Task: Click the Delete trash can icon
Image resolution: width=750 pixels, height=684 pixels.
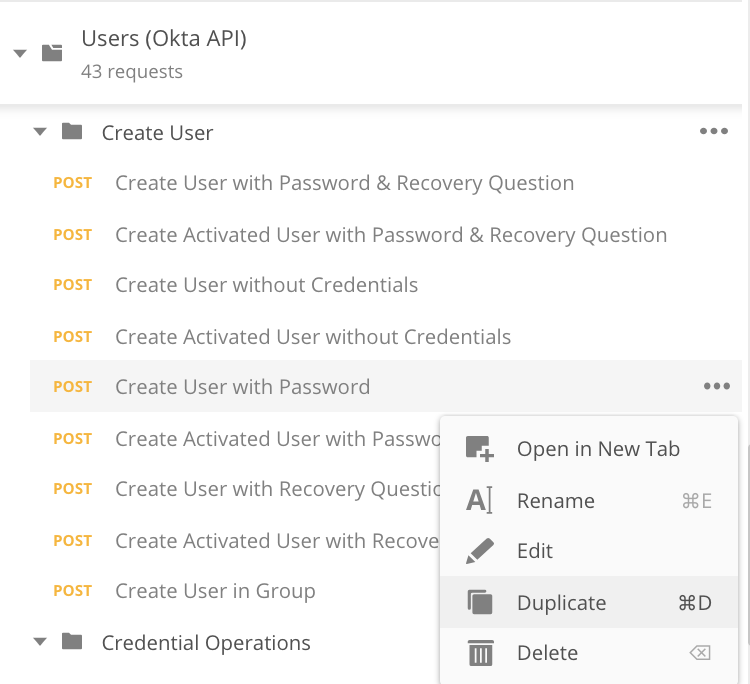Action: point(480,653)
